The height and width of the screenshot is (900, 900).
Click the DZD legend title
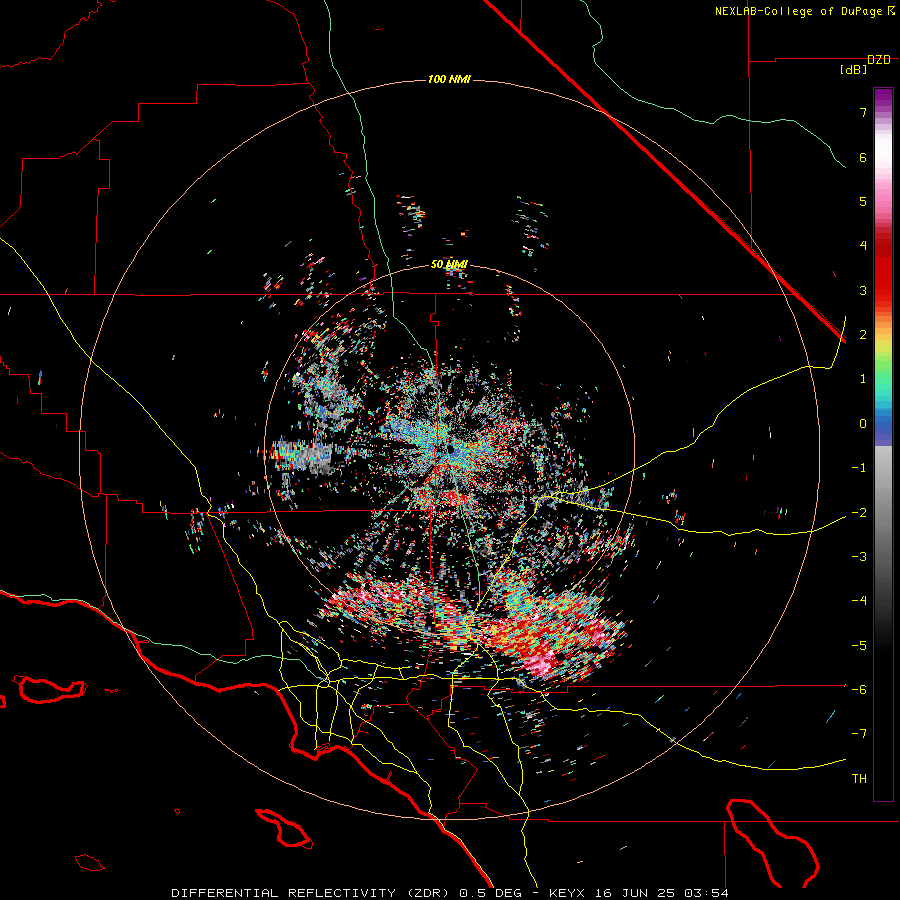coord(879,60)
